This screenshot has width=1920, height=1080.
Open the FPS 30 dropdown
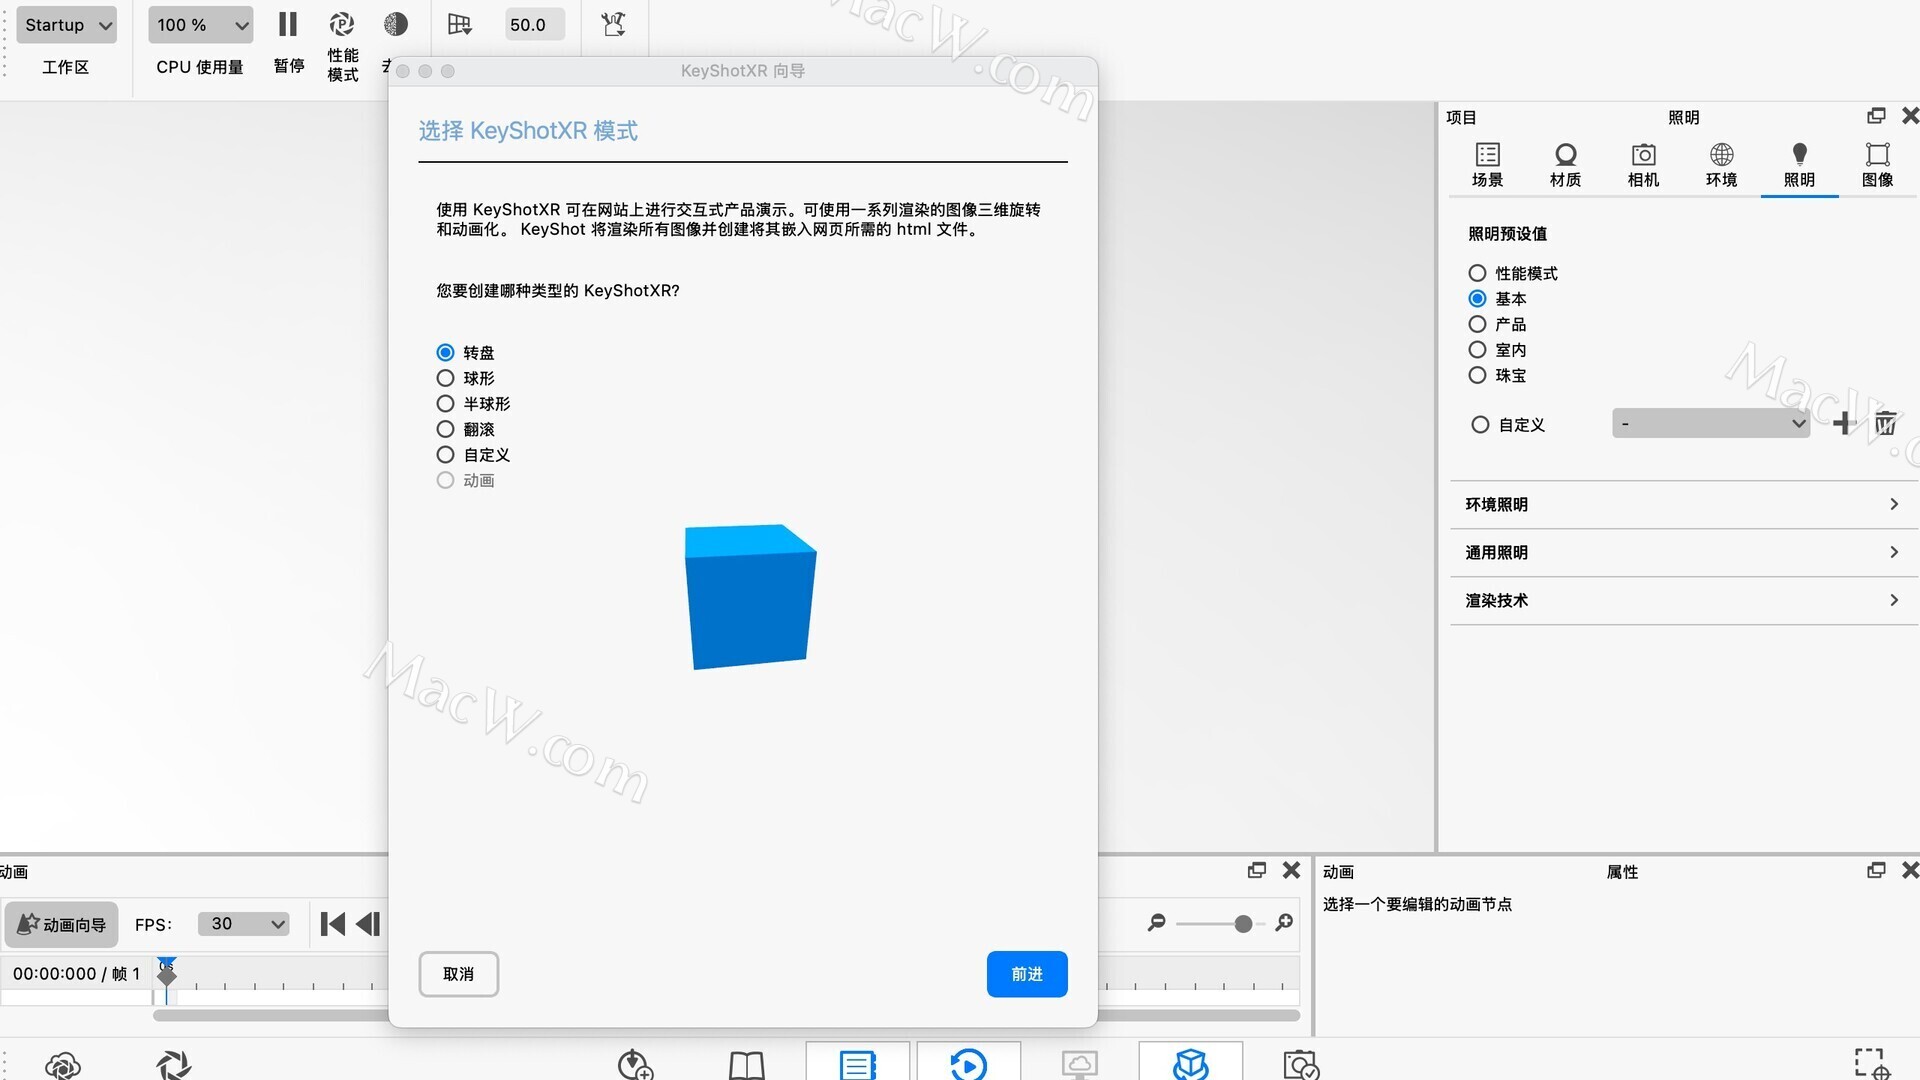pos(244,924)
